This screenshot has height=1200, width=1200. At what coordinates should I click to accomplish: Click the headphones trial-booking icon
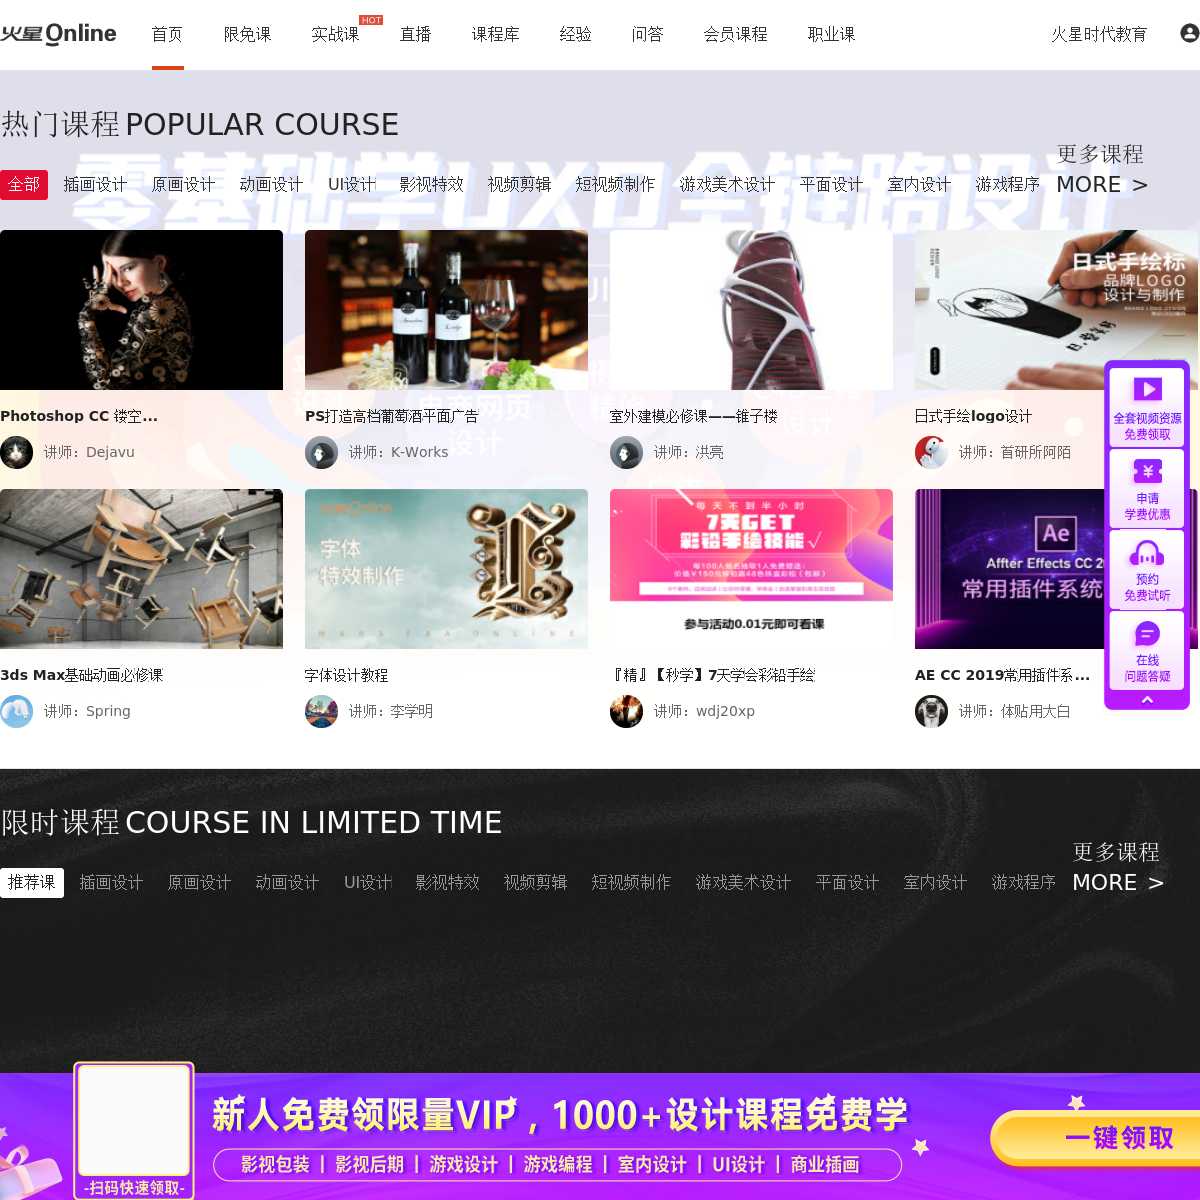coord(1146,553)
